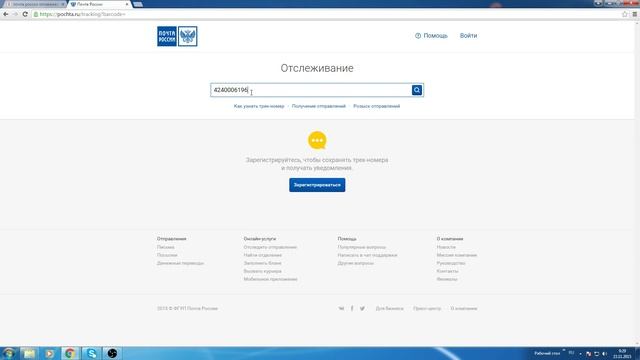Open Посылки in the footer
The image size is (640, 360).
(x=167, y=255)
